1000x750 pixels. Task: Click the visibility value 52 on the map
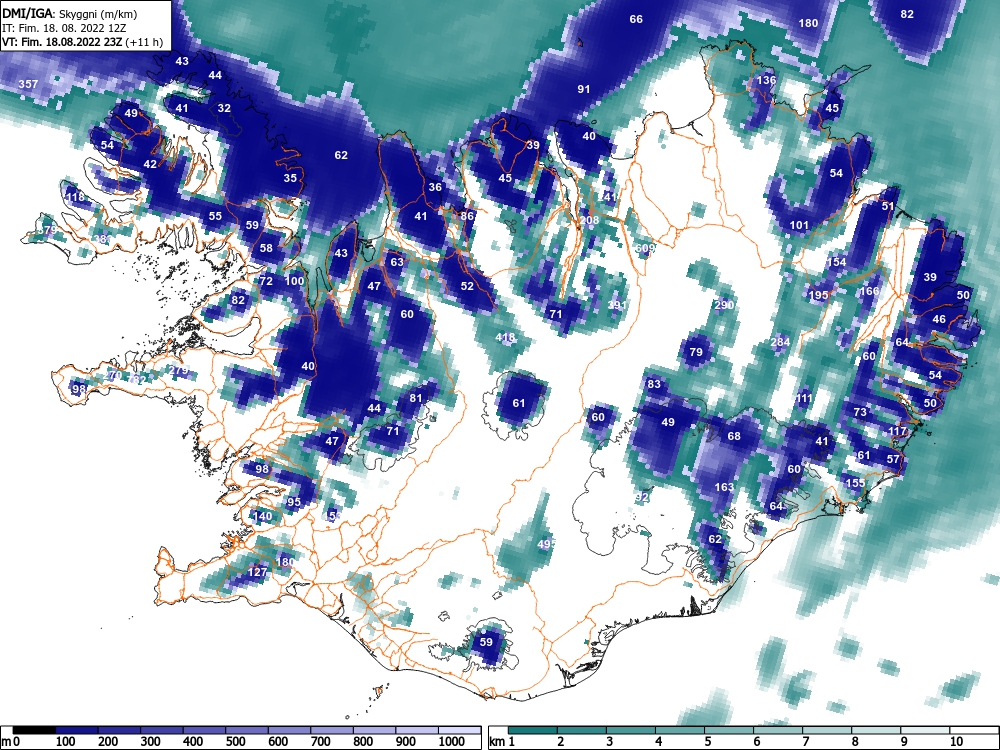pos(467,286)
